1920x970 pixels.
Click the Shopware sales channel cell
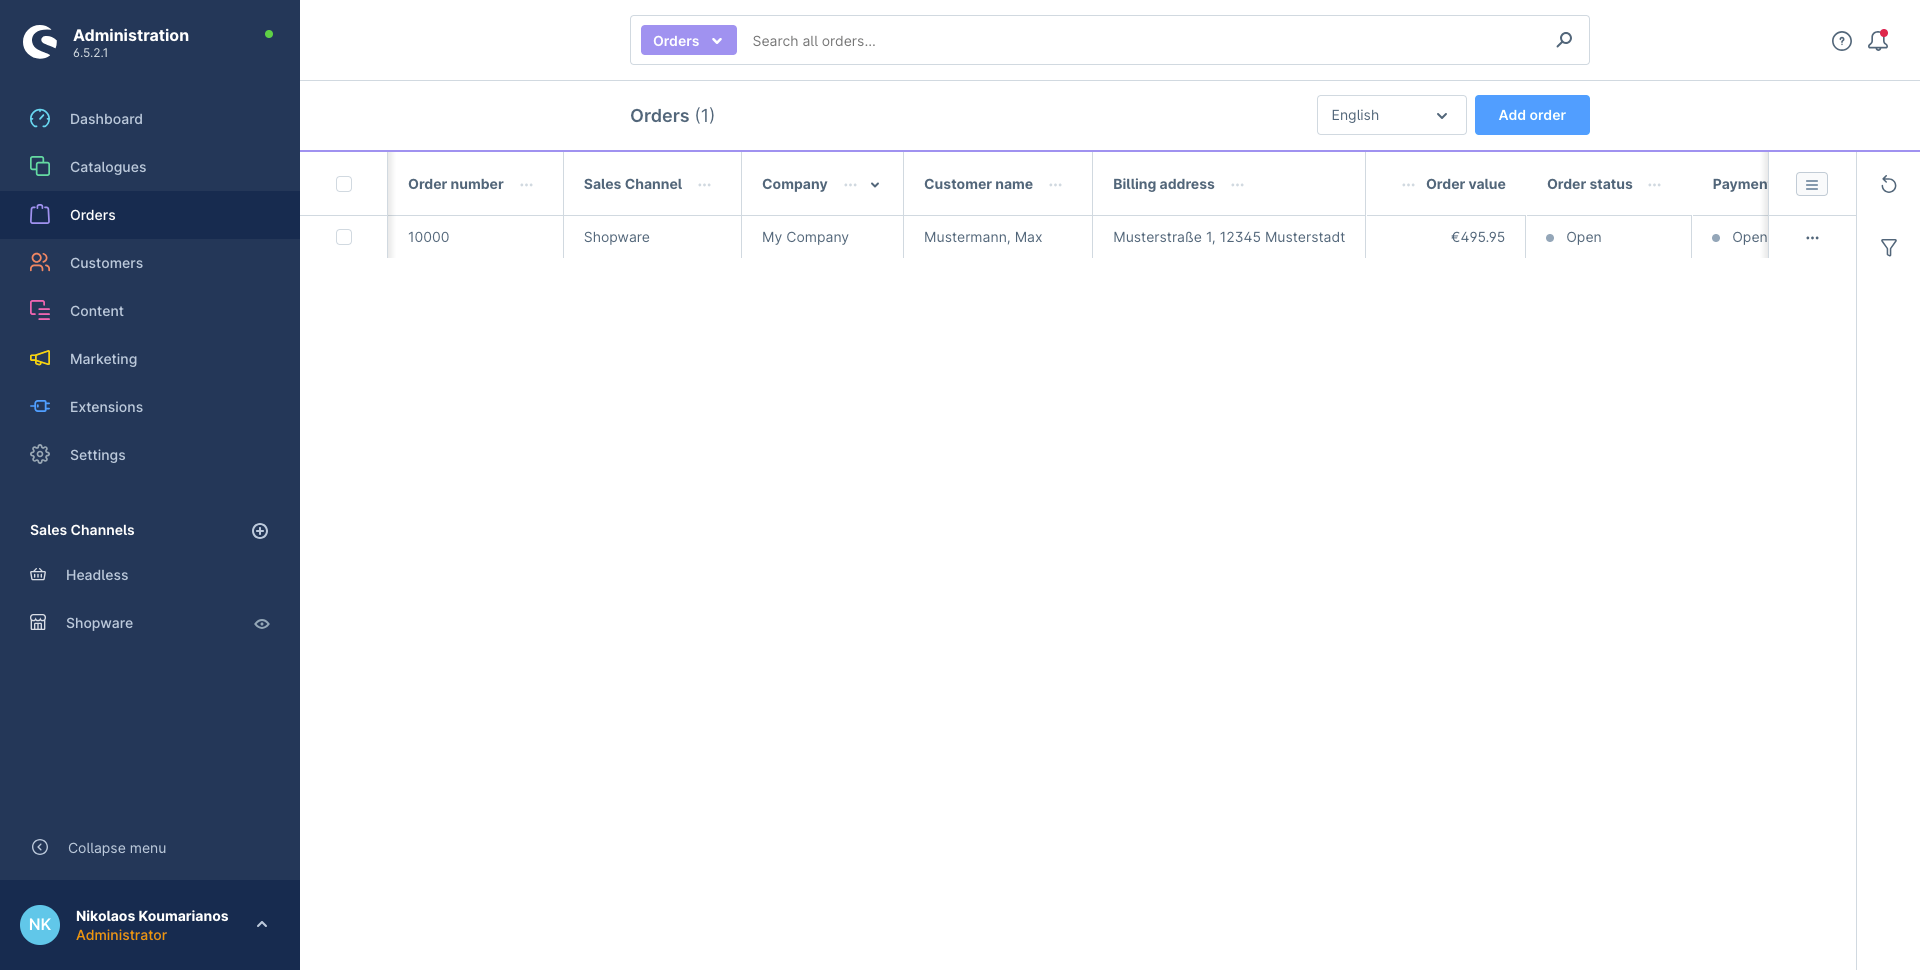pyautogui.click(x=617, y=237)
